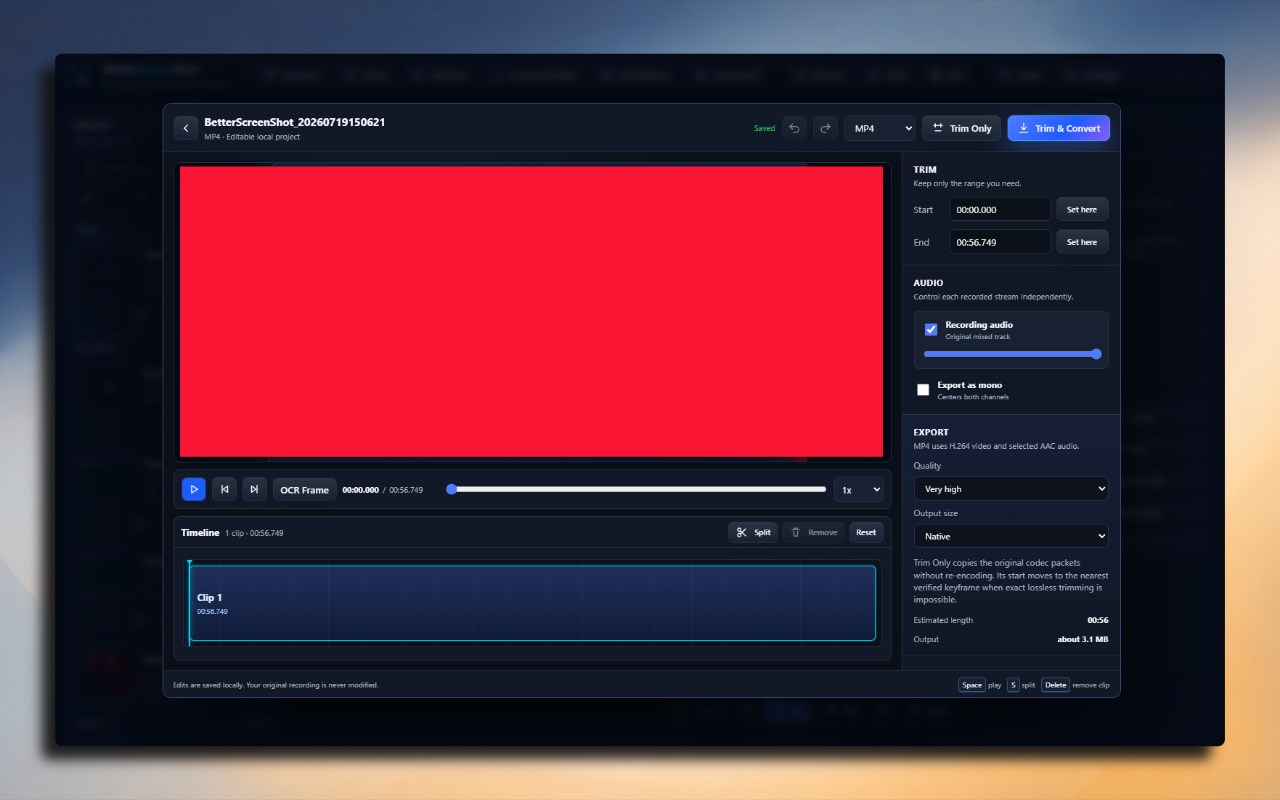
Task: Click the OCR Frame button
Action: click(x=304, y=489)
